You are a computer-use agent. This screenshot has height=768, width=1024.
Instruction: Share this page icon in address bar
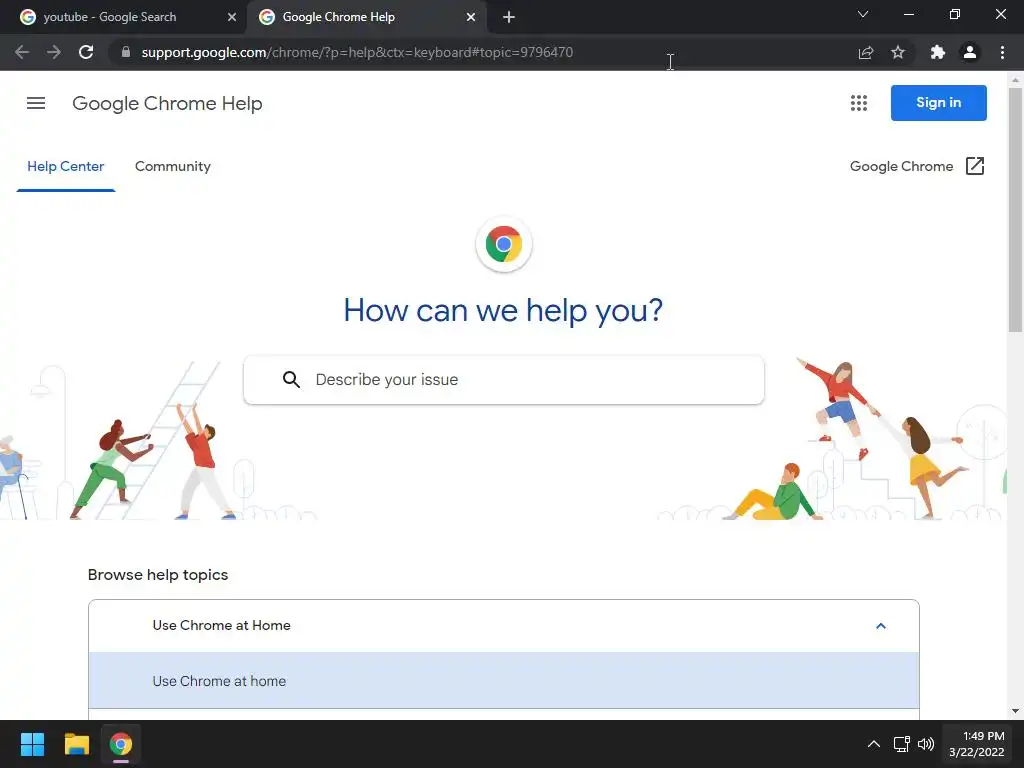(x=866, y=52)
